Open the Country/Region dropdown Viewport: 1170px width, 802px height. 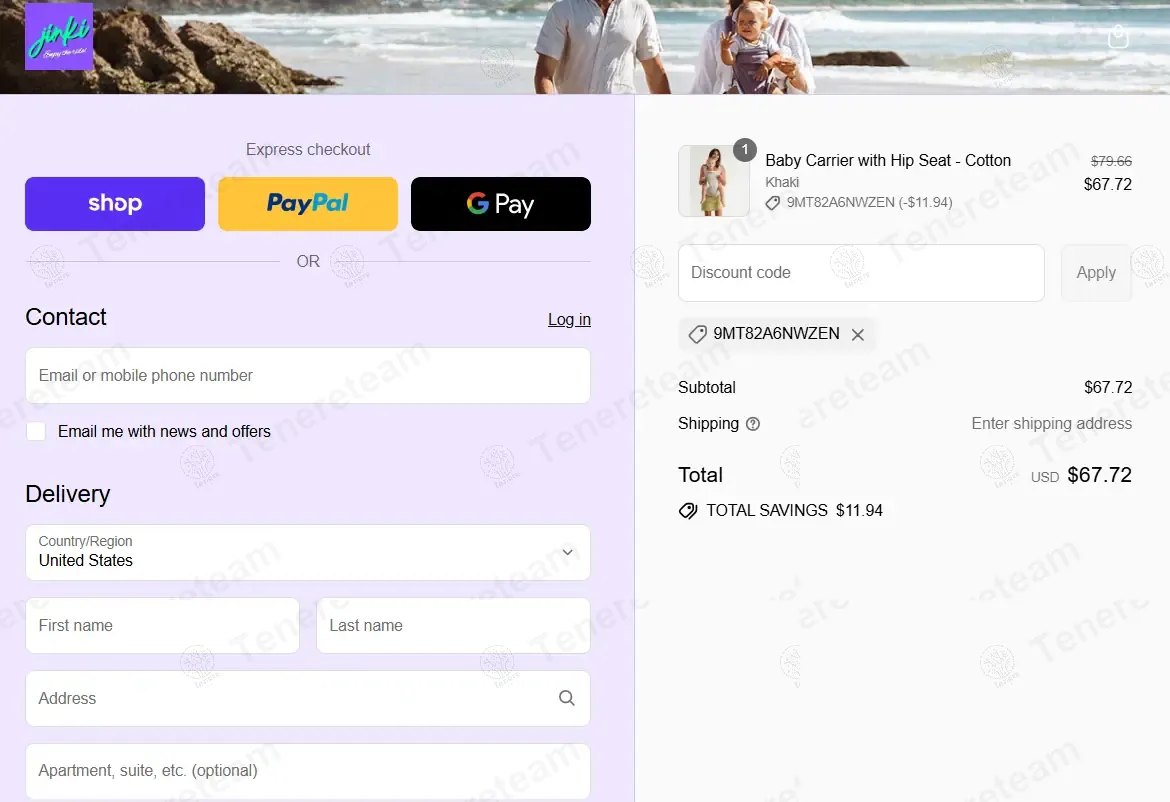[308, 552]
